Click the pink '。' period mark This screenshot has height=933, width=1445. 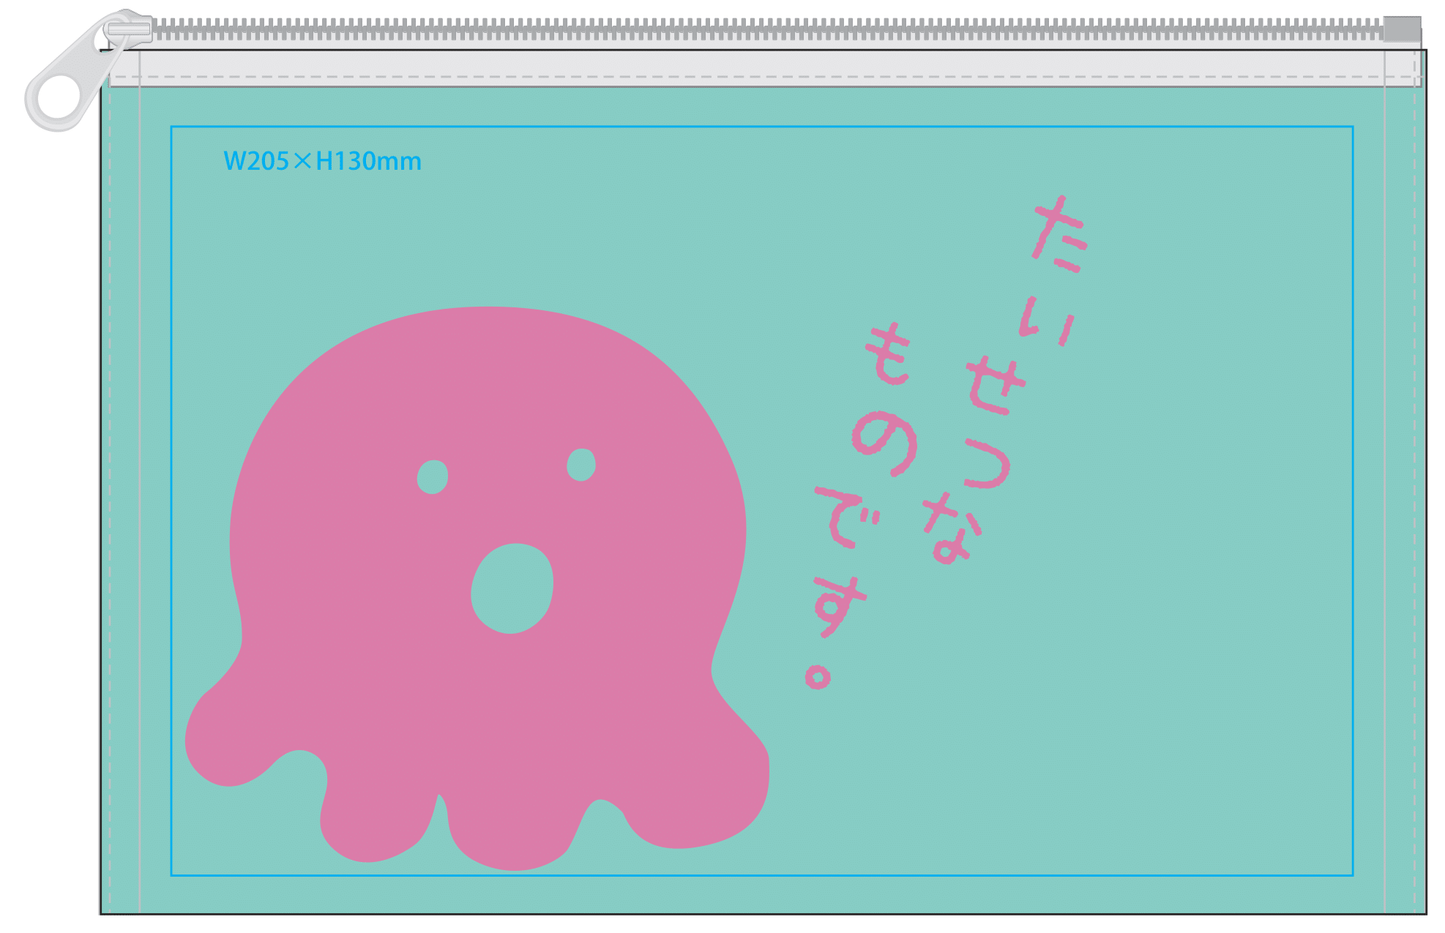pos(818,677)
